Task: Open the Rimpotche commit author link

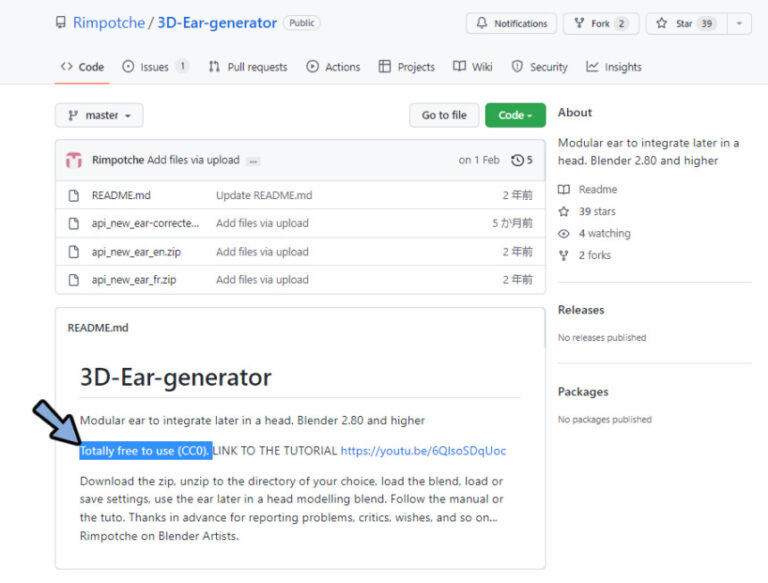Action: (118, 160)
